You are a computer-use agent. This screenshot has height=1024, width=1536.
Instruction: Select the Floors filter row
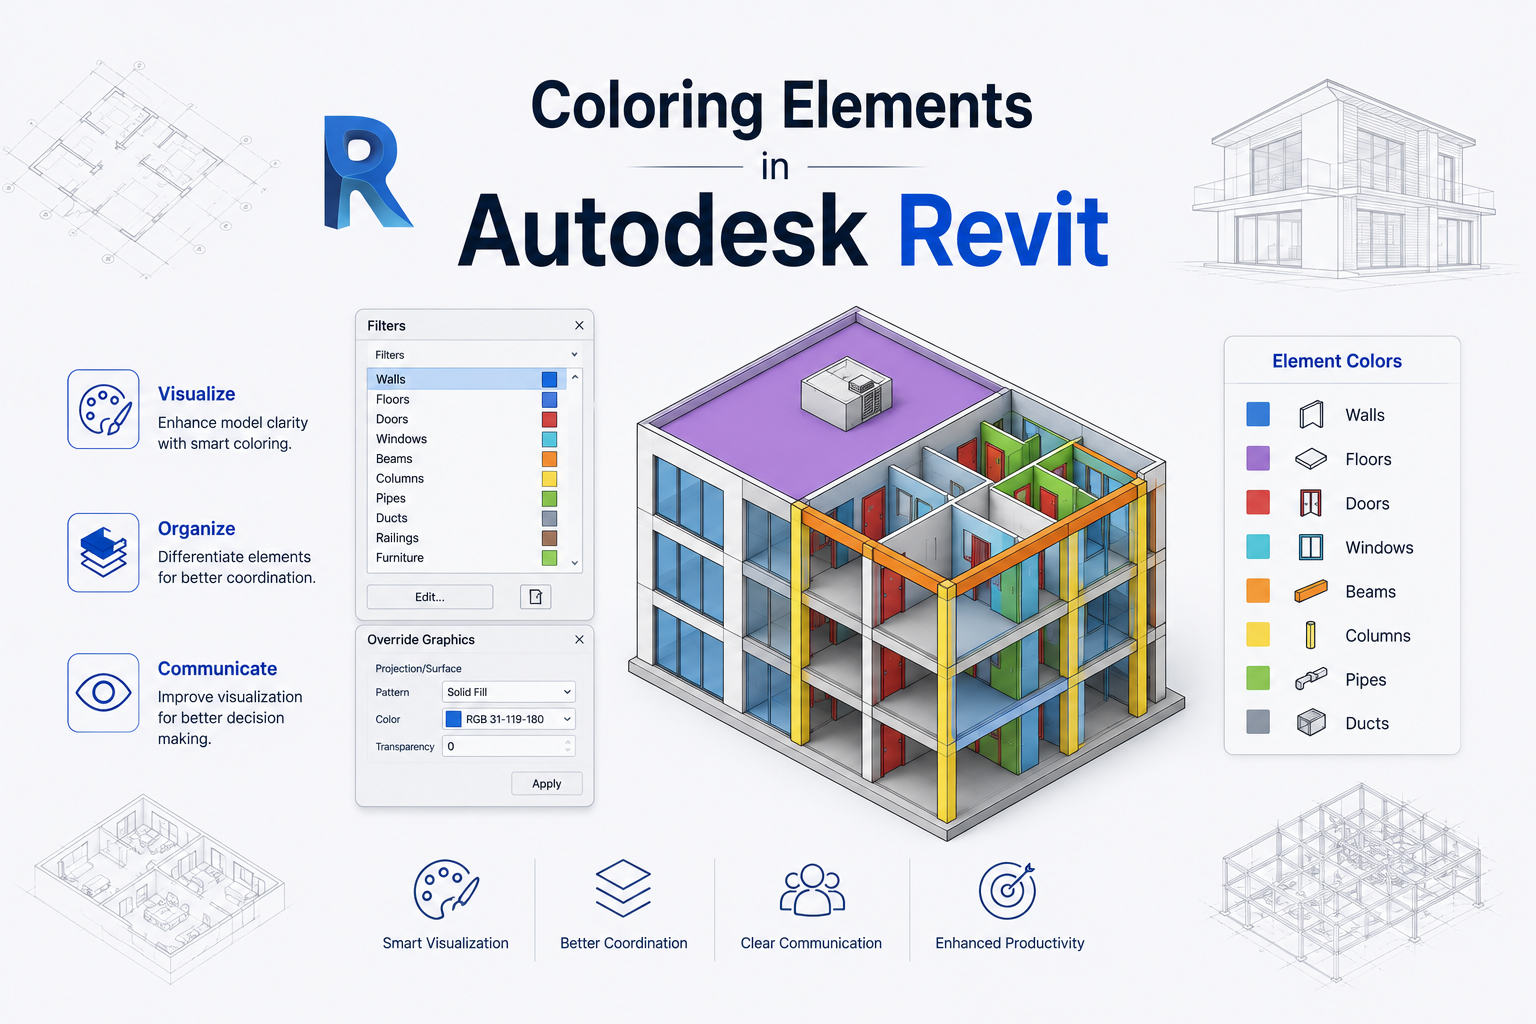point(467,399)
